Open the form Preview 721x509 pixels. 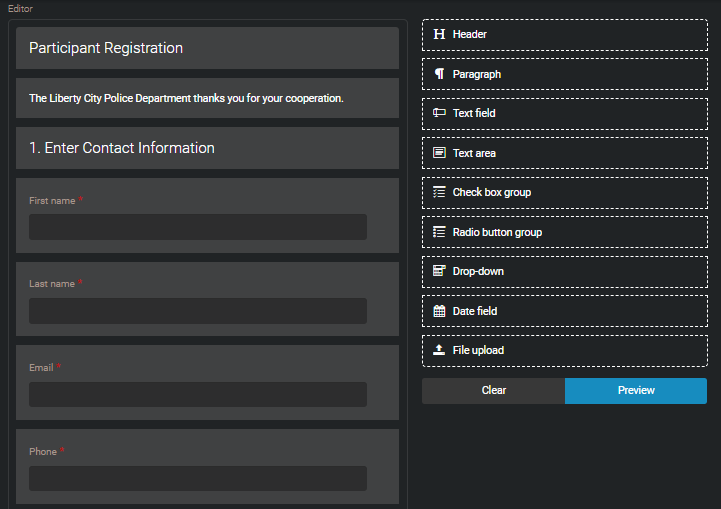636,391
